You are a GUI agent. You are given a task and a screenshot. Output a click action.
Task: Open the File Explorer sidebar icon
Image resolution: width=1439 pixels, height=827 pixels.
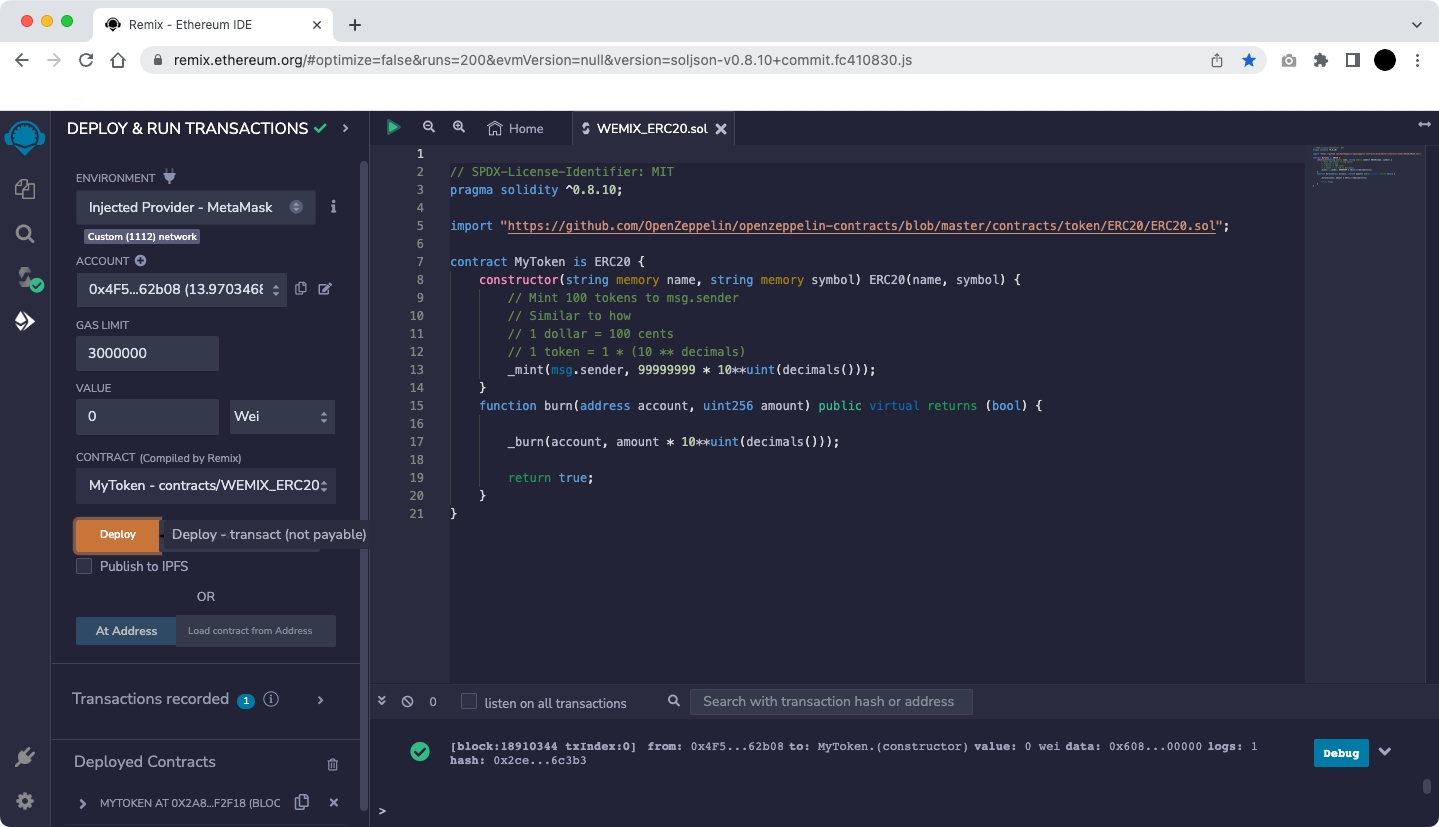click(x=25, y=189)
